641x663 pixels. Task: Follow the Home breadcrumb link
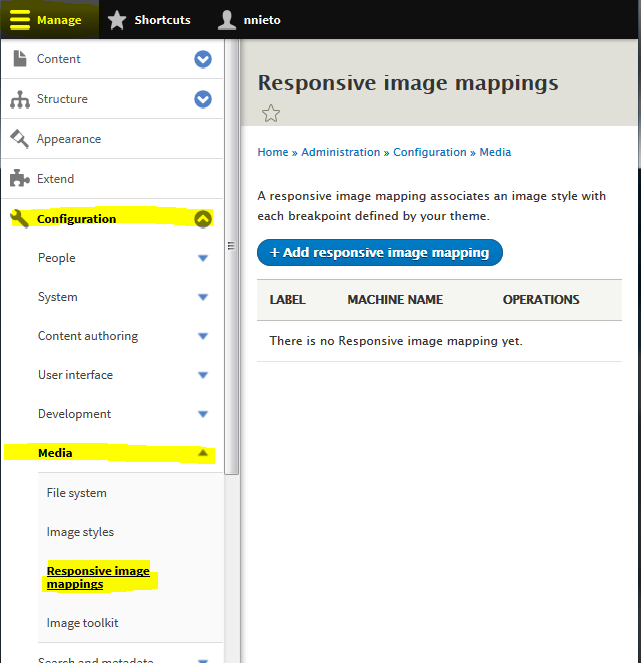coord(273,152)
